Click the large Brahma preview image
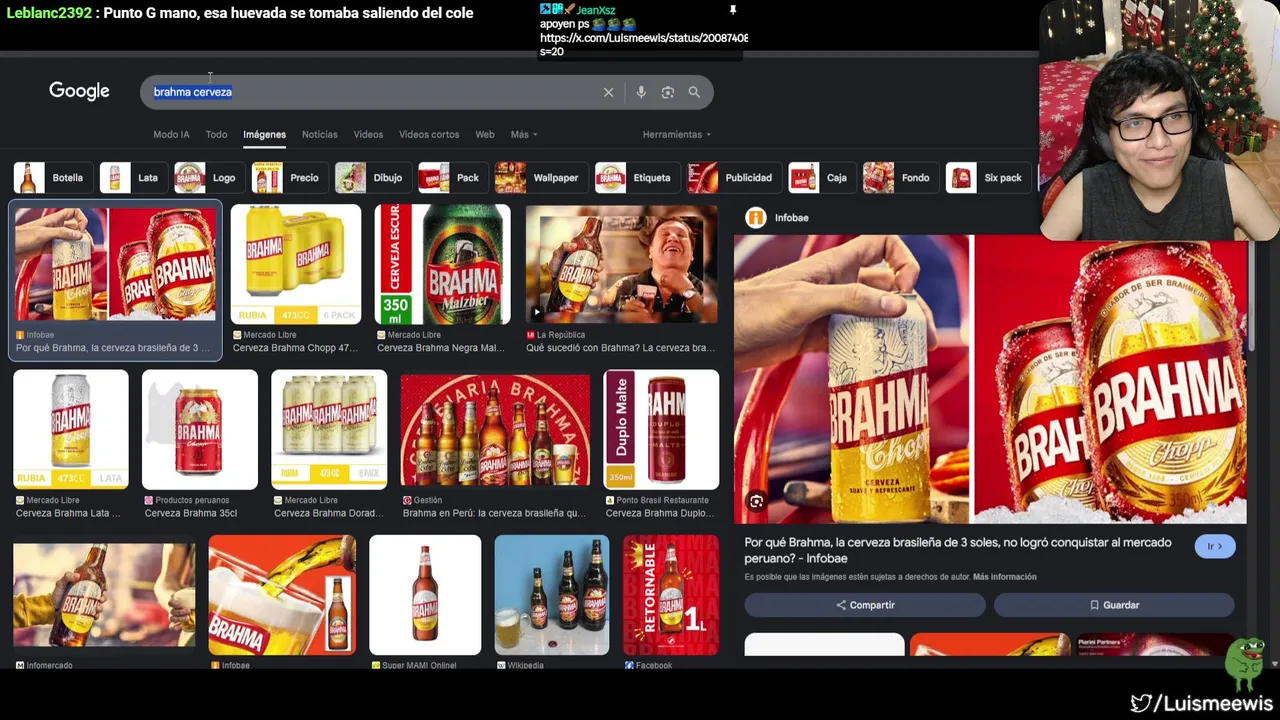 click(x=990, y=379)
